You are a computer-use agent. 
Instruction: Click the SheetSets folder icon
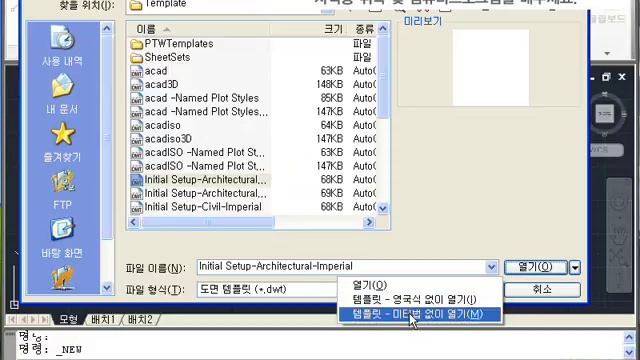[136, 58]
